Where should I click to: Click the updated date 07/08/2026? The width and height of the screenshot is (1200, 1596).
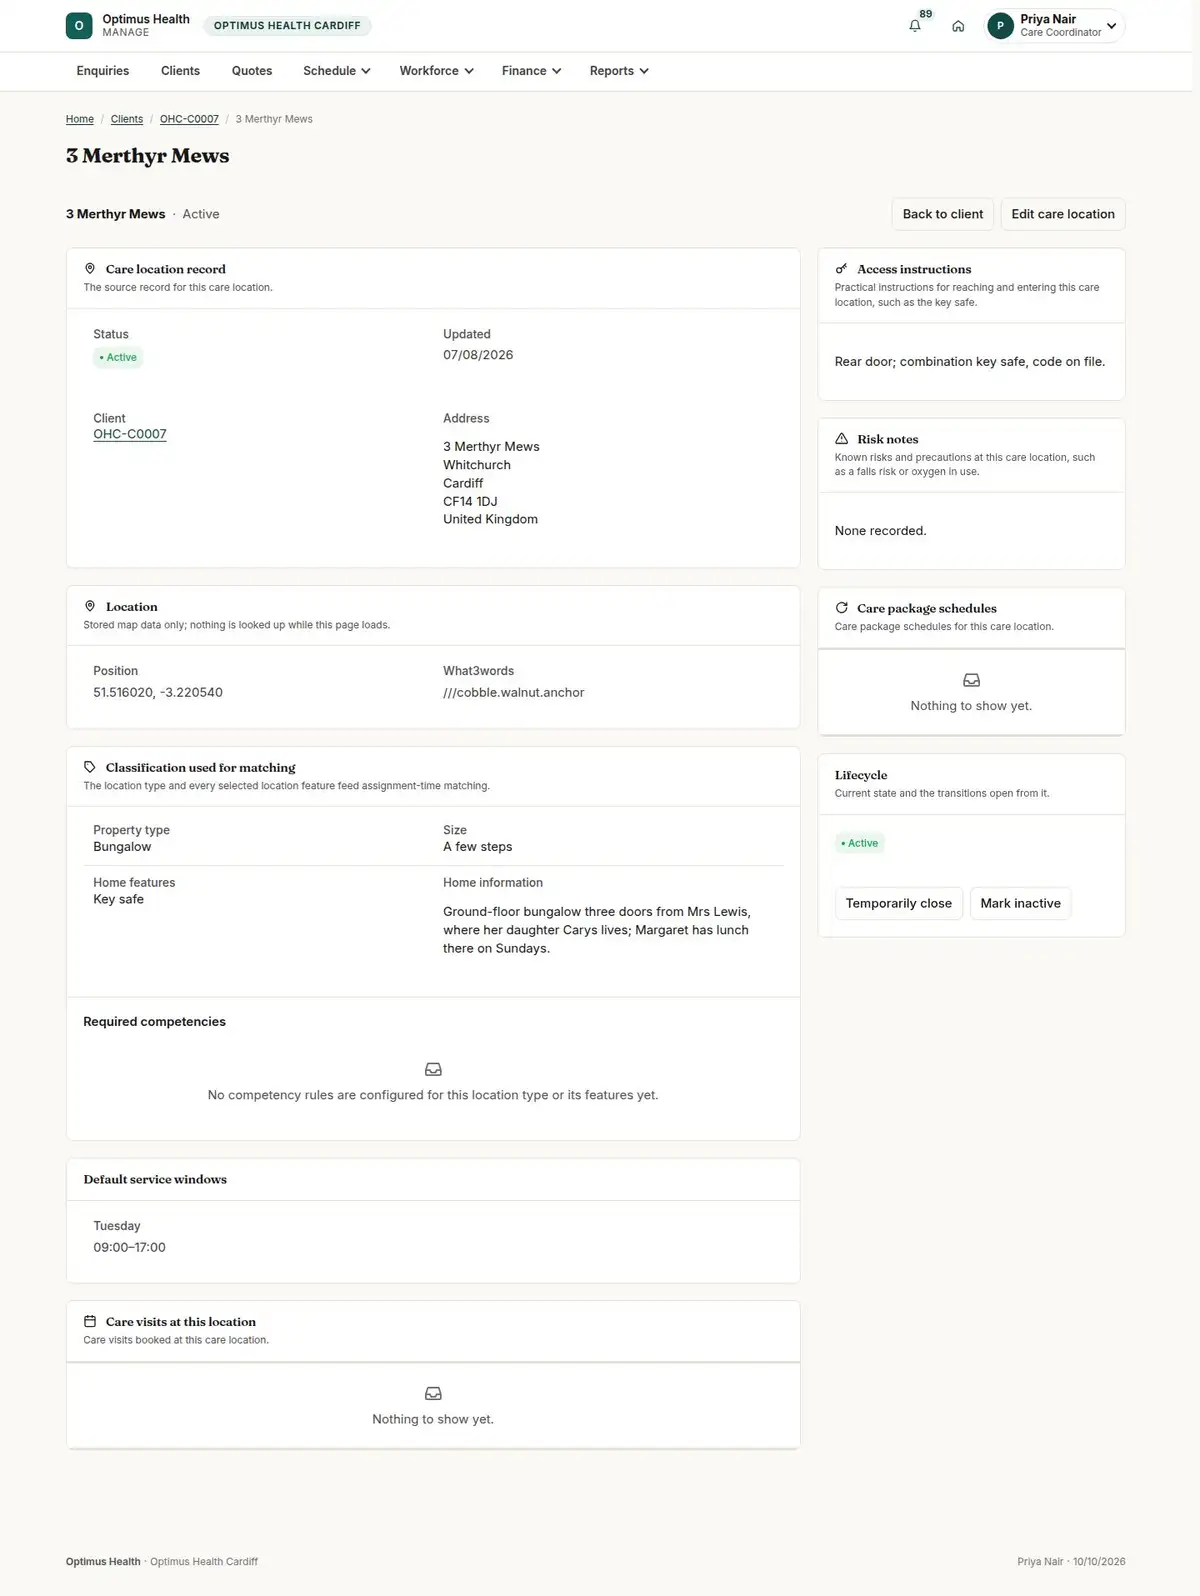tap(478, 355)
